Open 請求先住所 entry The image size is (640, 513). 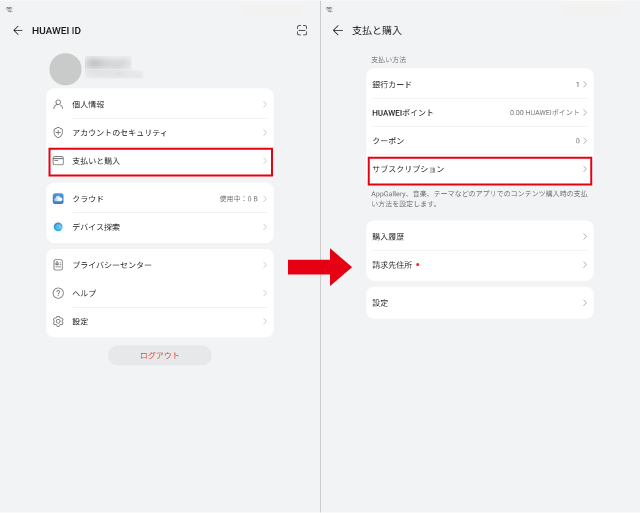click(479, 265)
